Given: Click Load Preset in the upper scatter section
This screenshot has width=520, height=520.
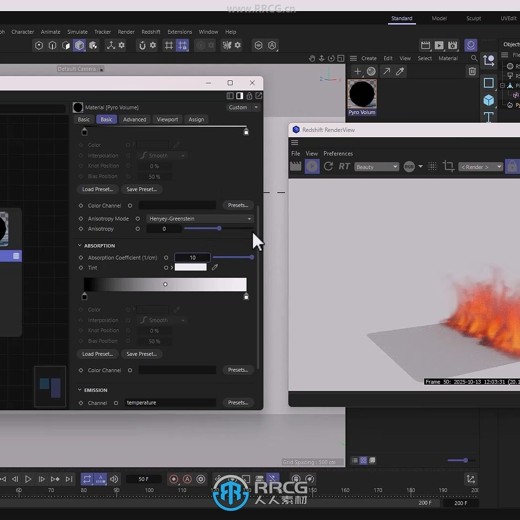Looking at the screenshot, I should click(x=97, y=189).
